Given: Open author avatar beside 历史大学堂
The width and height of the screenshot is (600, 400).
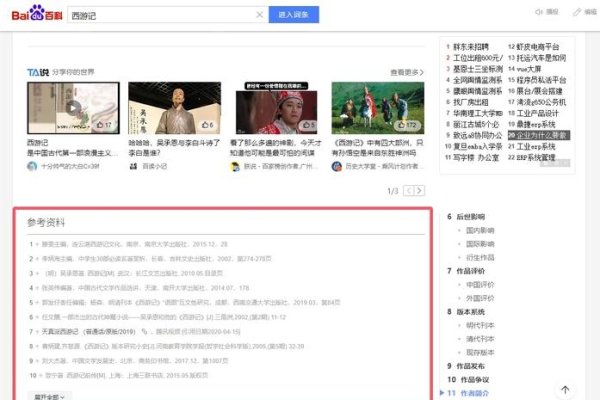Looking at the screenshot, I should point(337,166).
